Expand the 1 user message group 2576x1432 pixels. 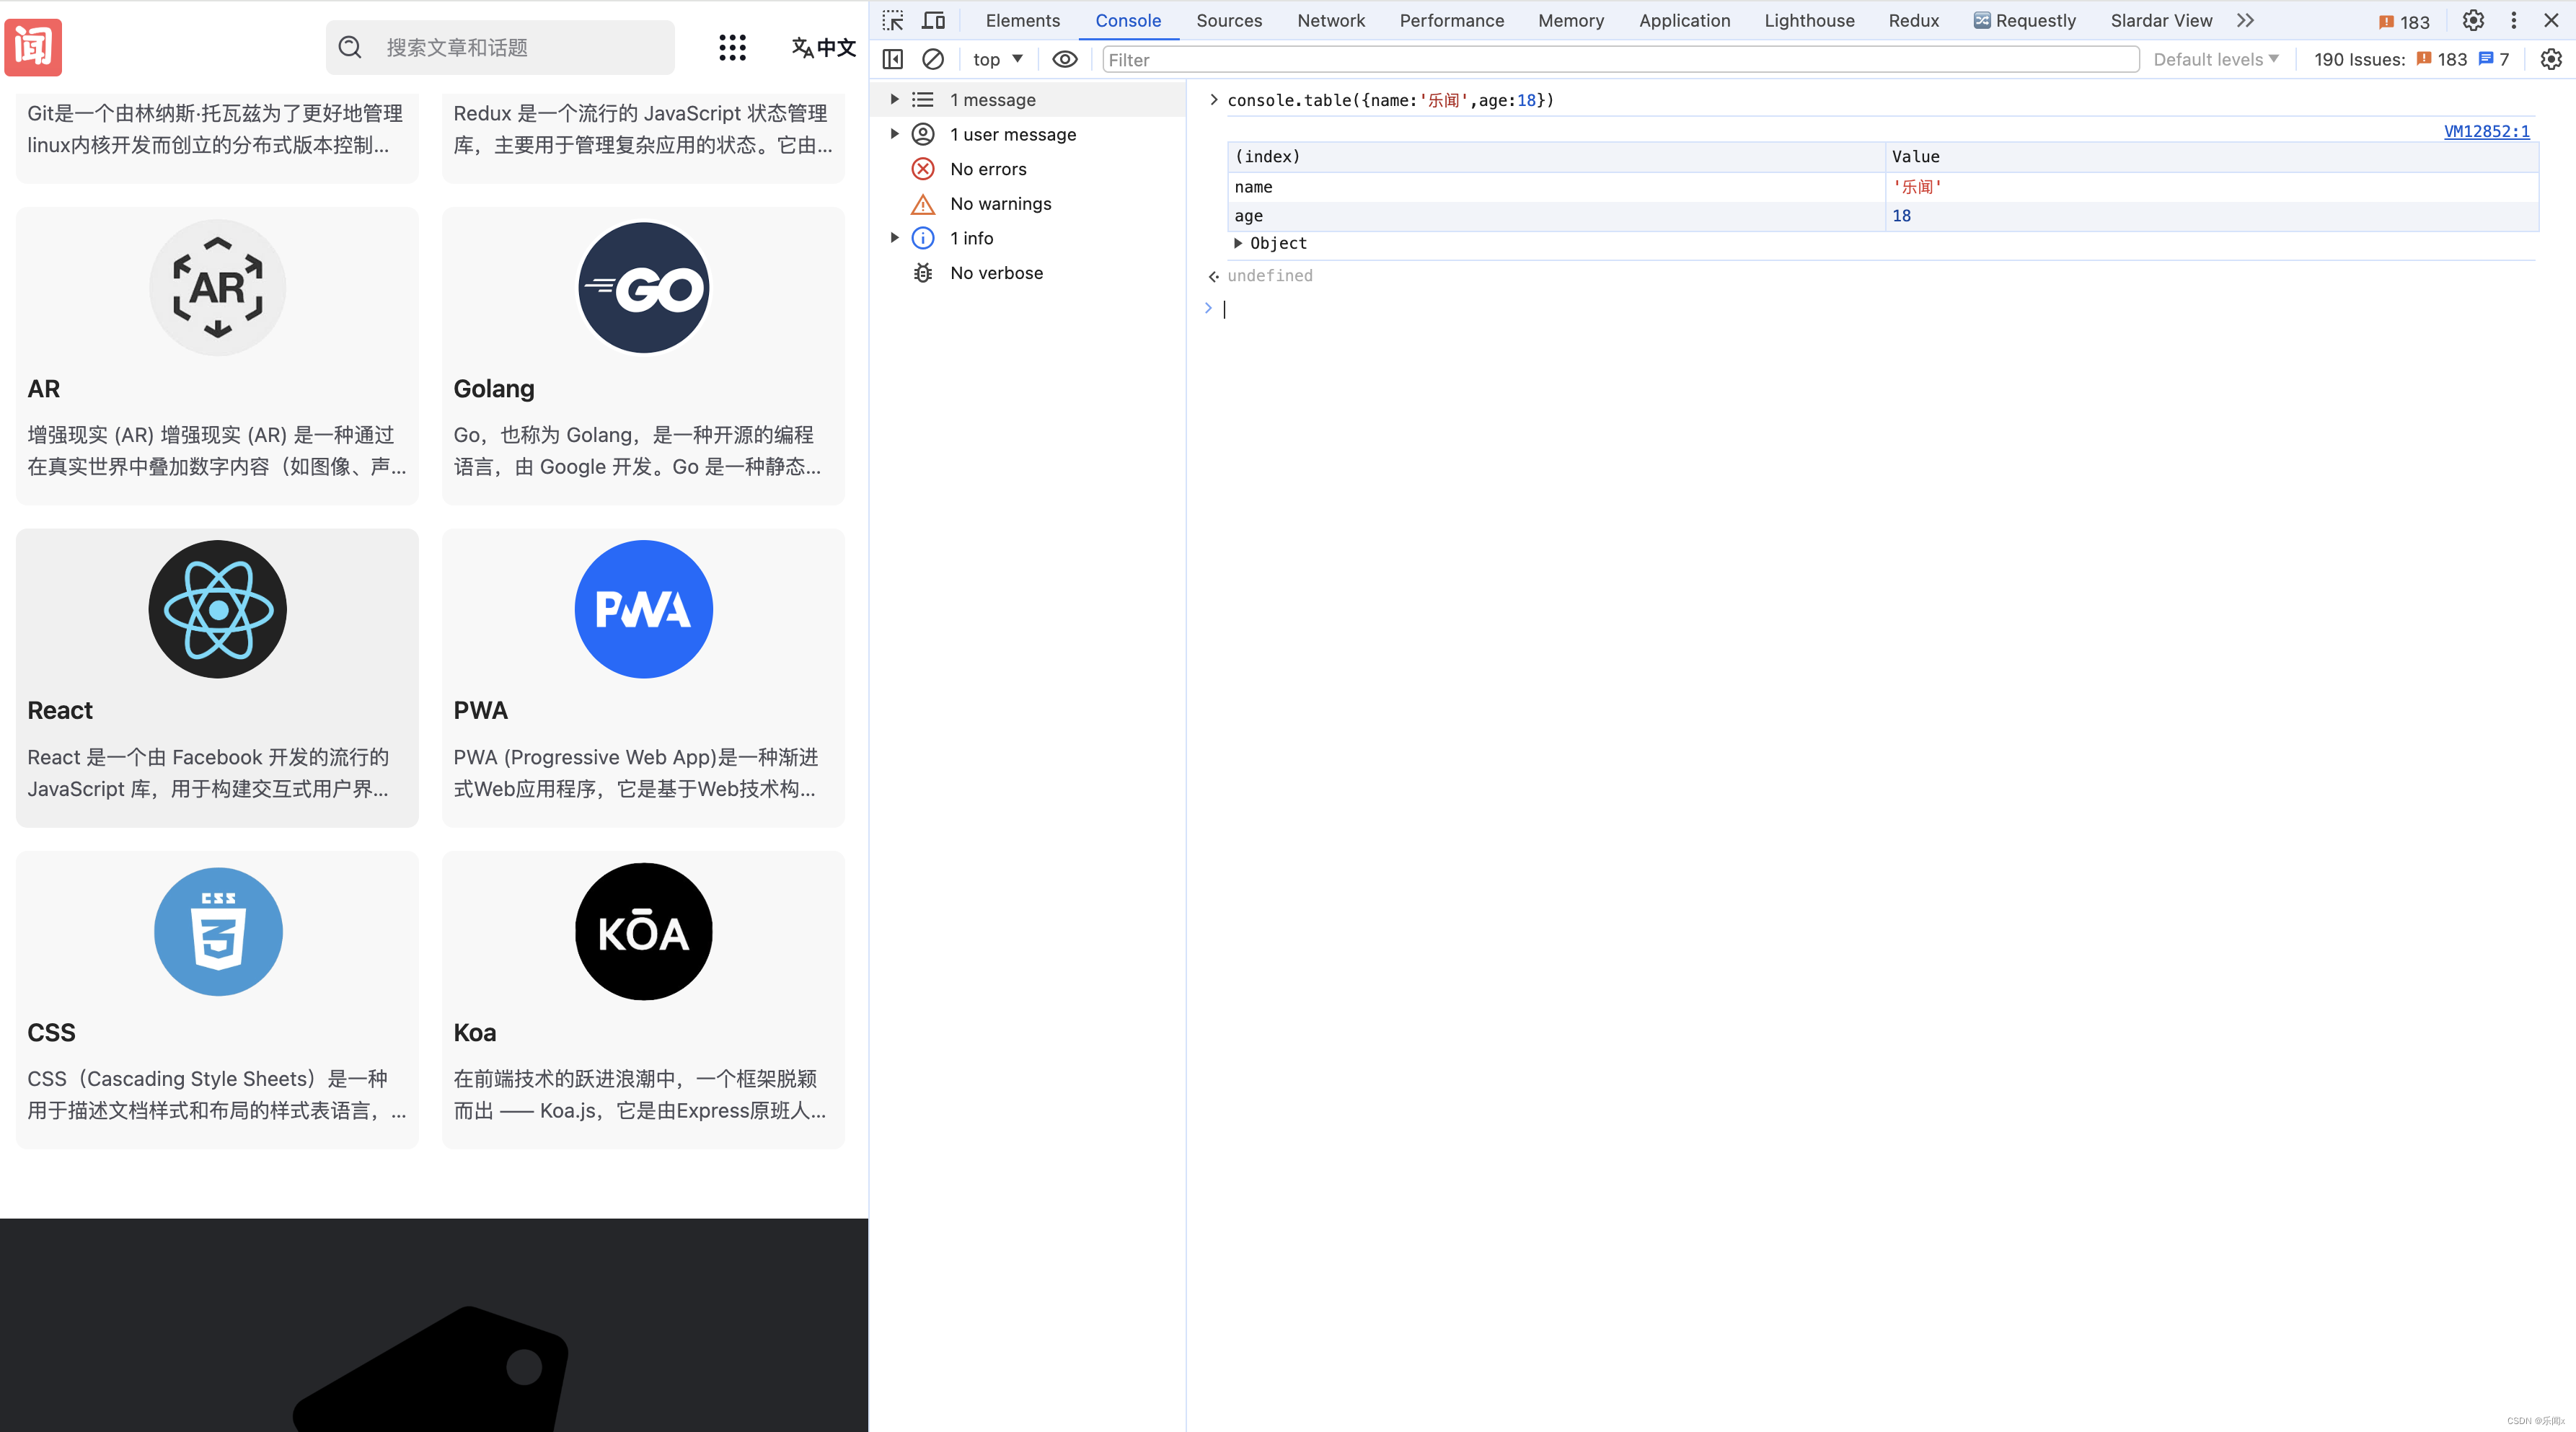(894, 133)
